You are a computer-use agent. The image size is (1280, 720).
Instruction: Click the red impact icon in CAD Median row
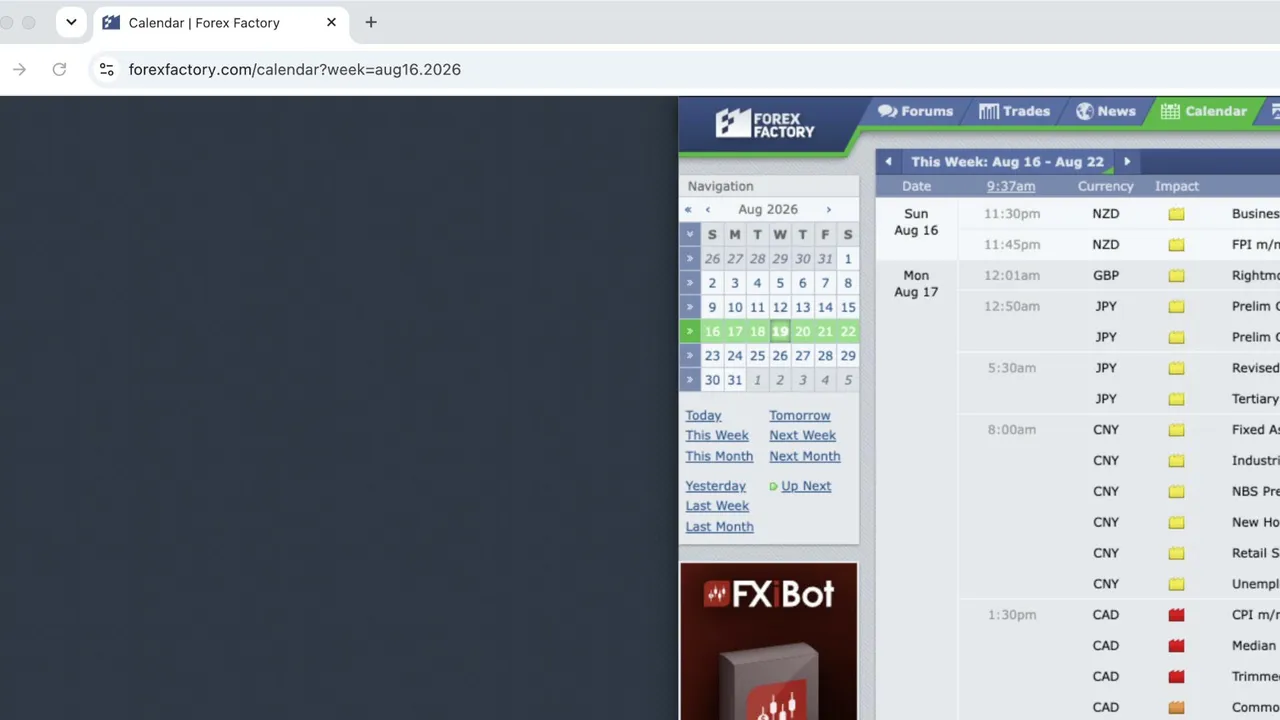point(1176,646)
